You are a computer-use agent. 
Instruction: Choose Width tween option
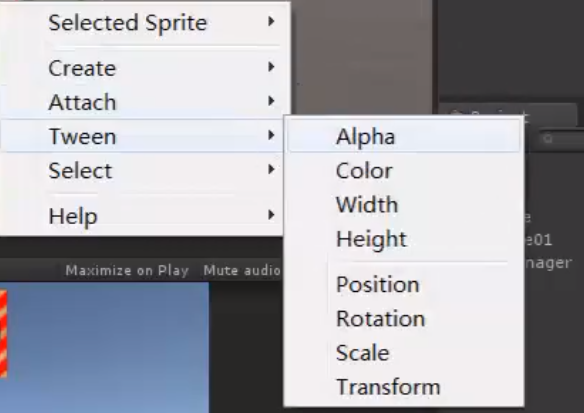pos(404,204)
